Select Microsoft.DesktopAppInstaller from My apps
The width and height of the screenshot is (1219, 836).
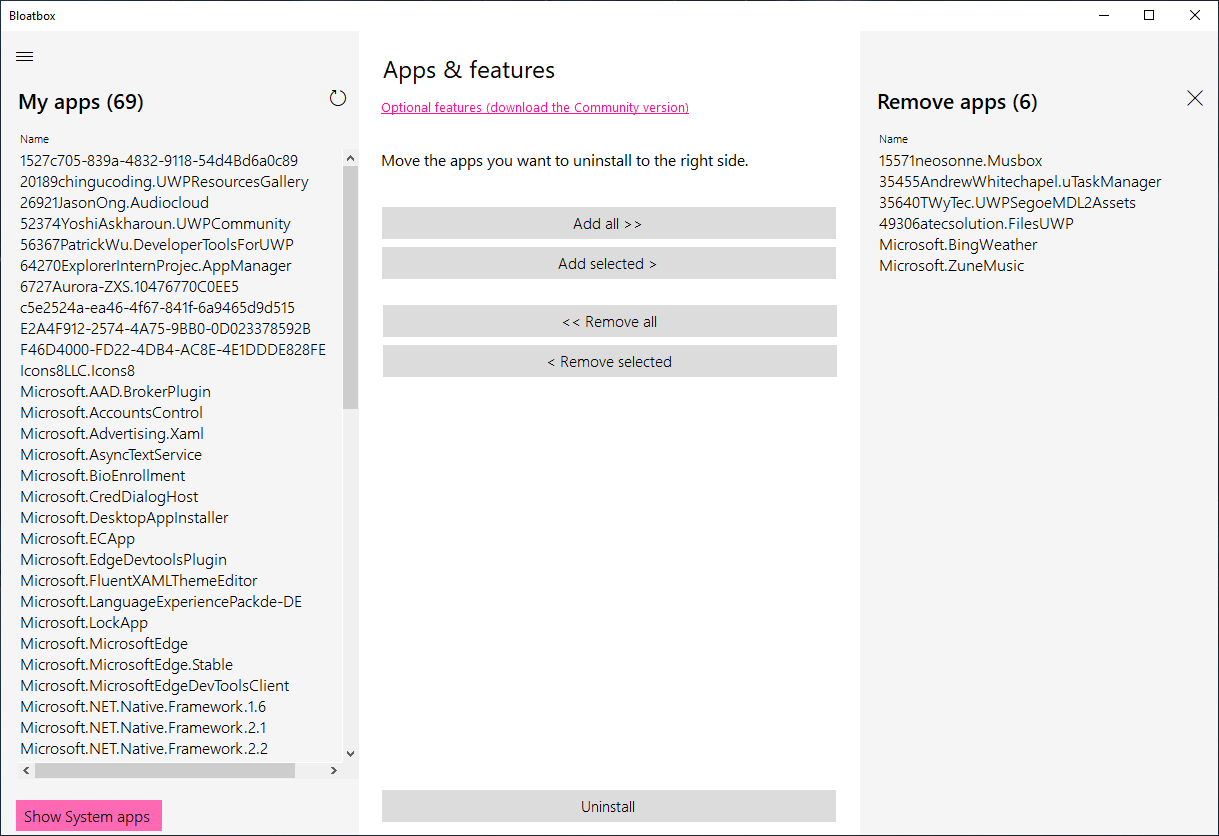point(124,518)
